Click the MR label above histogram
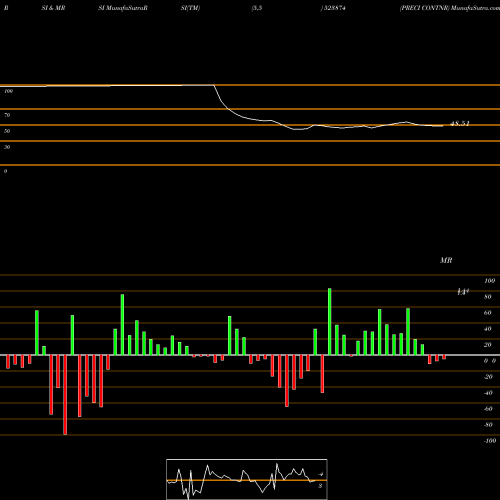The width and height of the screenshot is (500, 500). pos(446,260)
